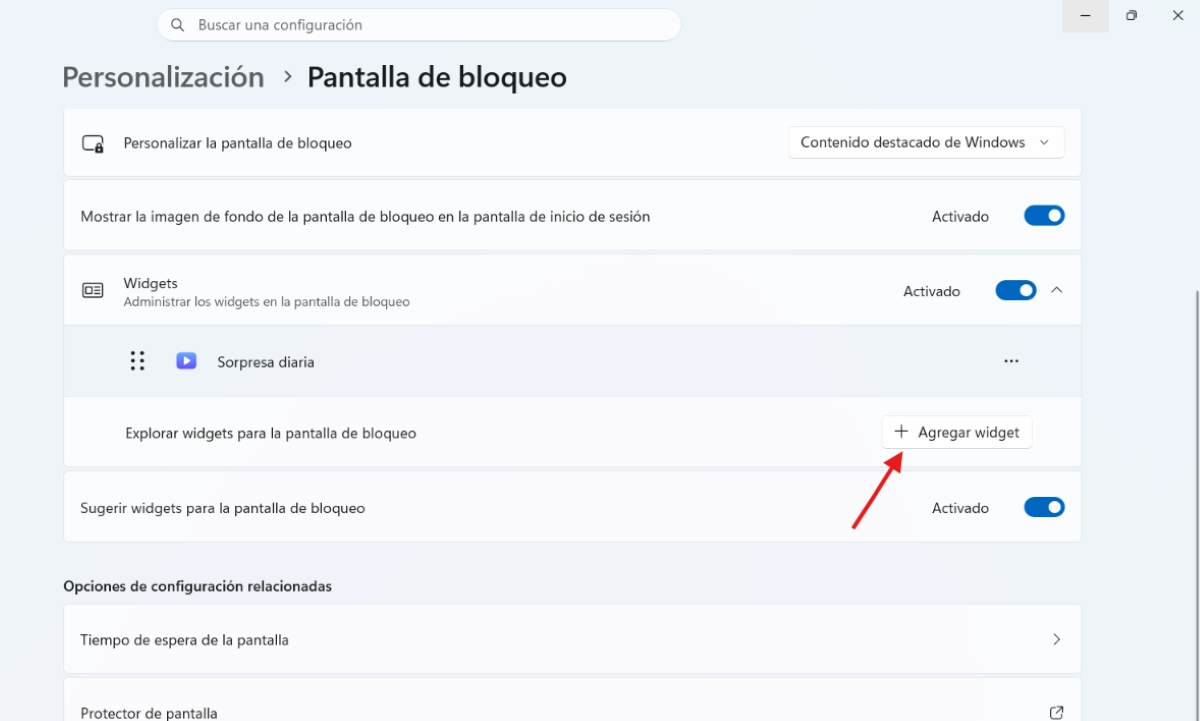Click Explorar widgets para la pantalla de bloqueo text
The image size is (1200, 721).
271,434
